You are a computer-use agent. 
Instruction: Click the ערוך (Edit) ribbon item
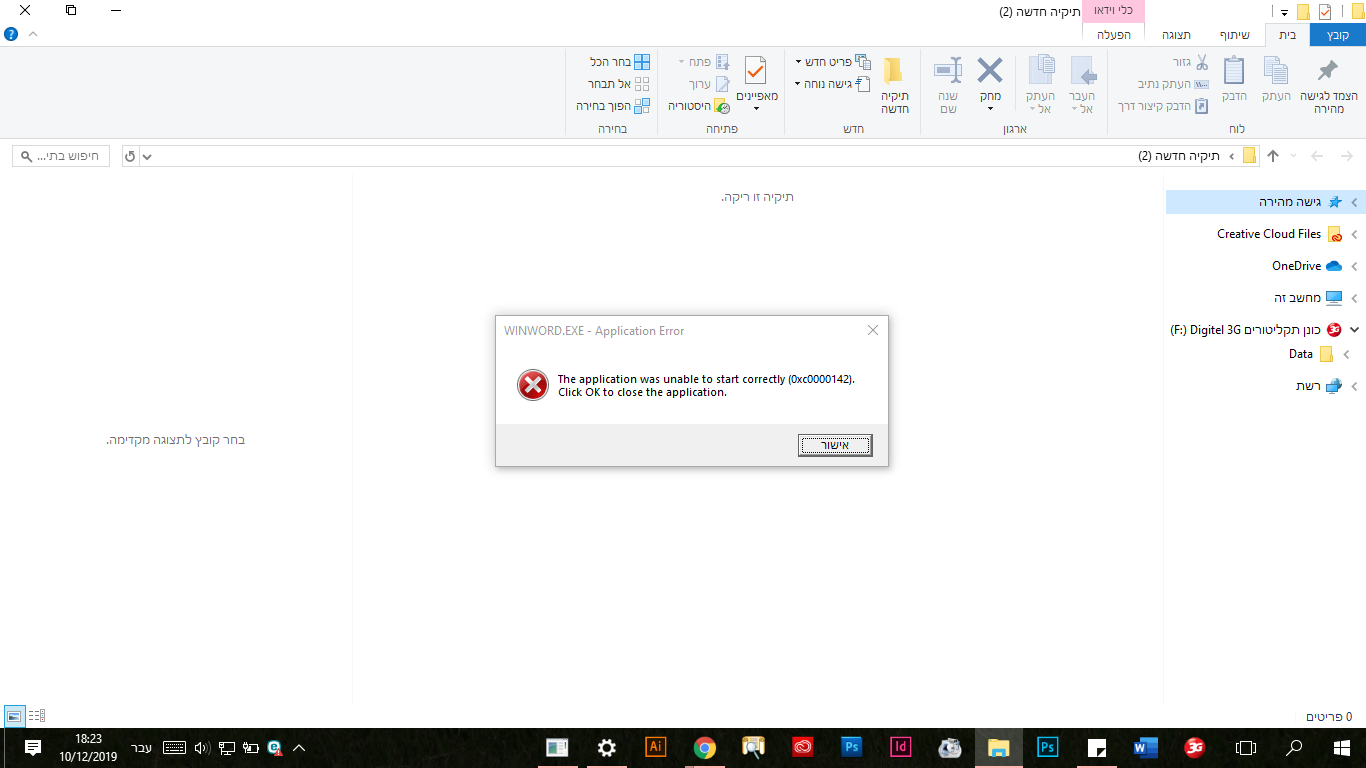tap(709, 84)
